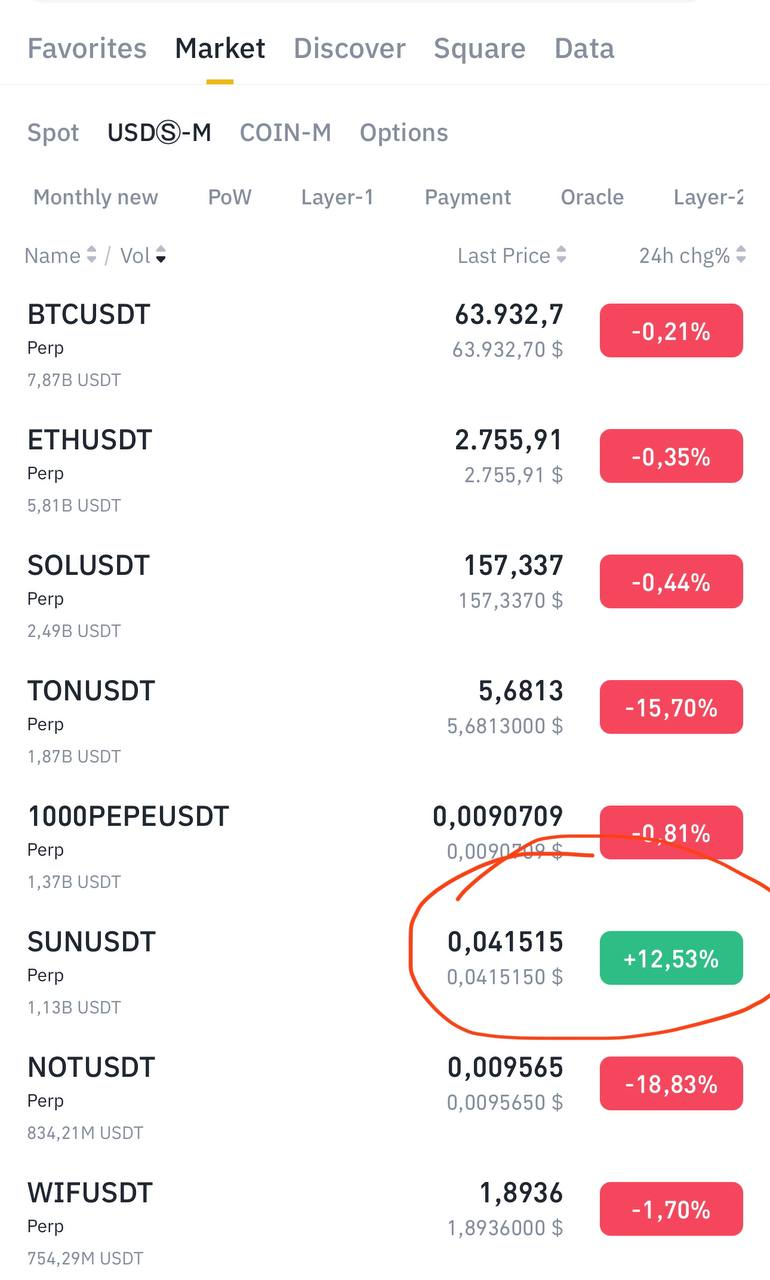Select COIN-M futures tab
The image size is (770, 1280).
click(285, 132)
